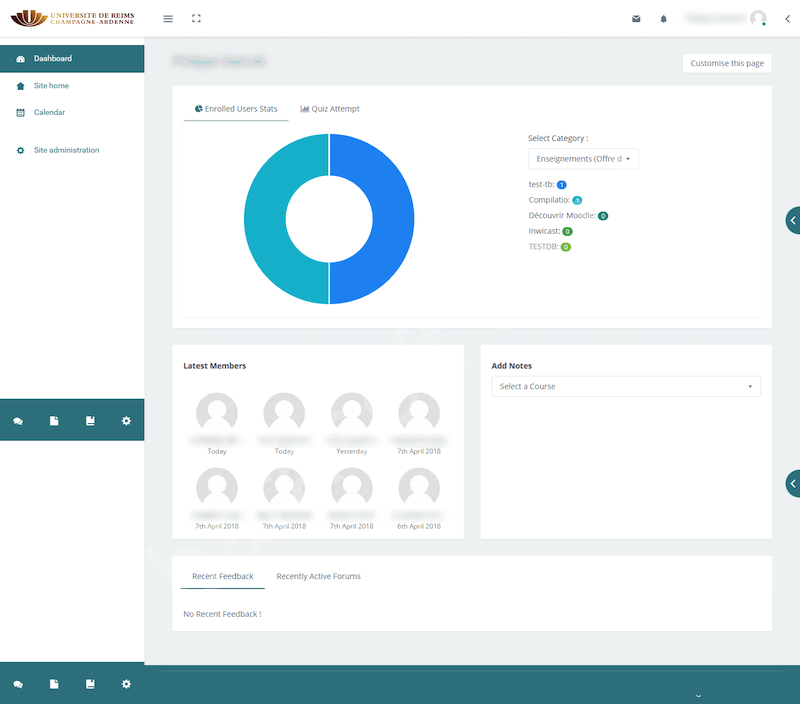Open the Recent Feedback tab
The image size is (800, 704).
pos(222,576)
